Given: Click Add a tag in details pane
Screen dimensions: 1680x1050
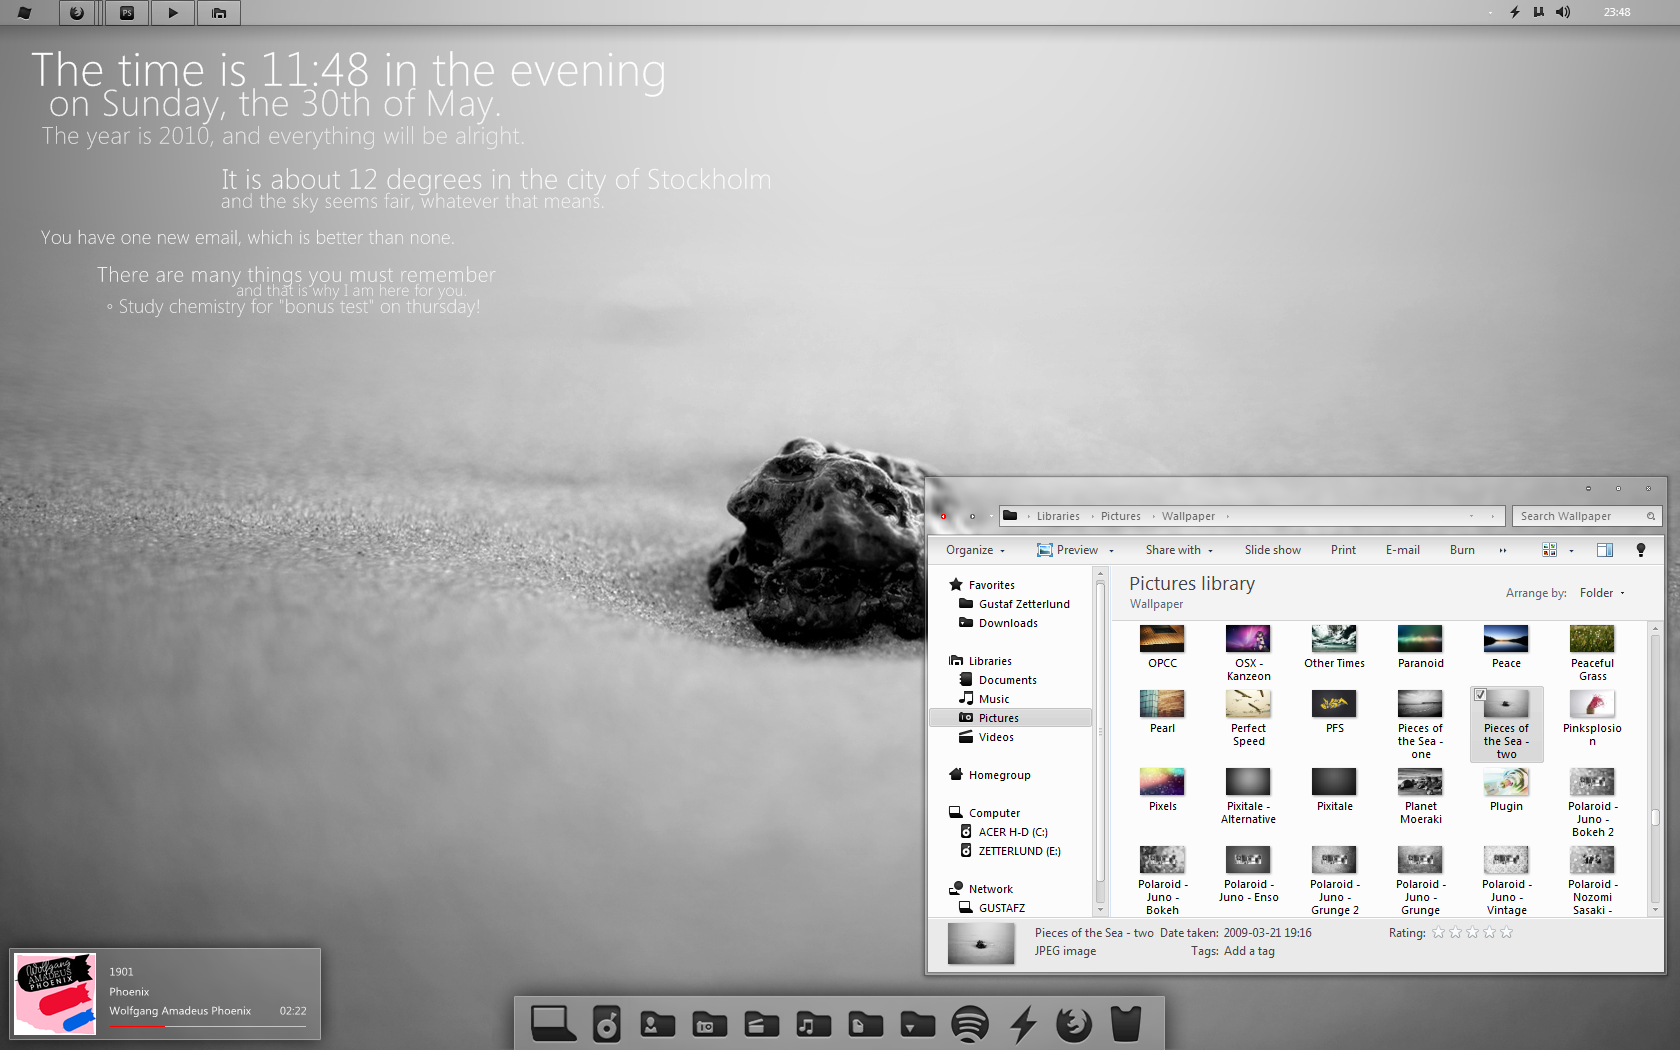Looking at the screenshot, I should click(1249, 951).
